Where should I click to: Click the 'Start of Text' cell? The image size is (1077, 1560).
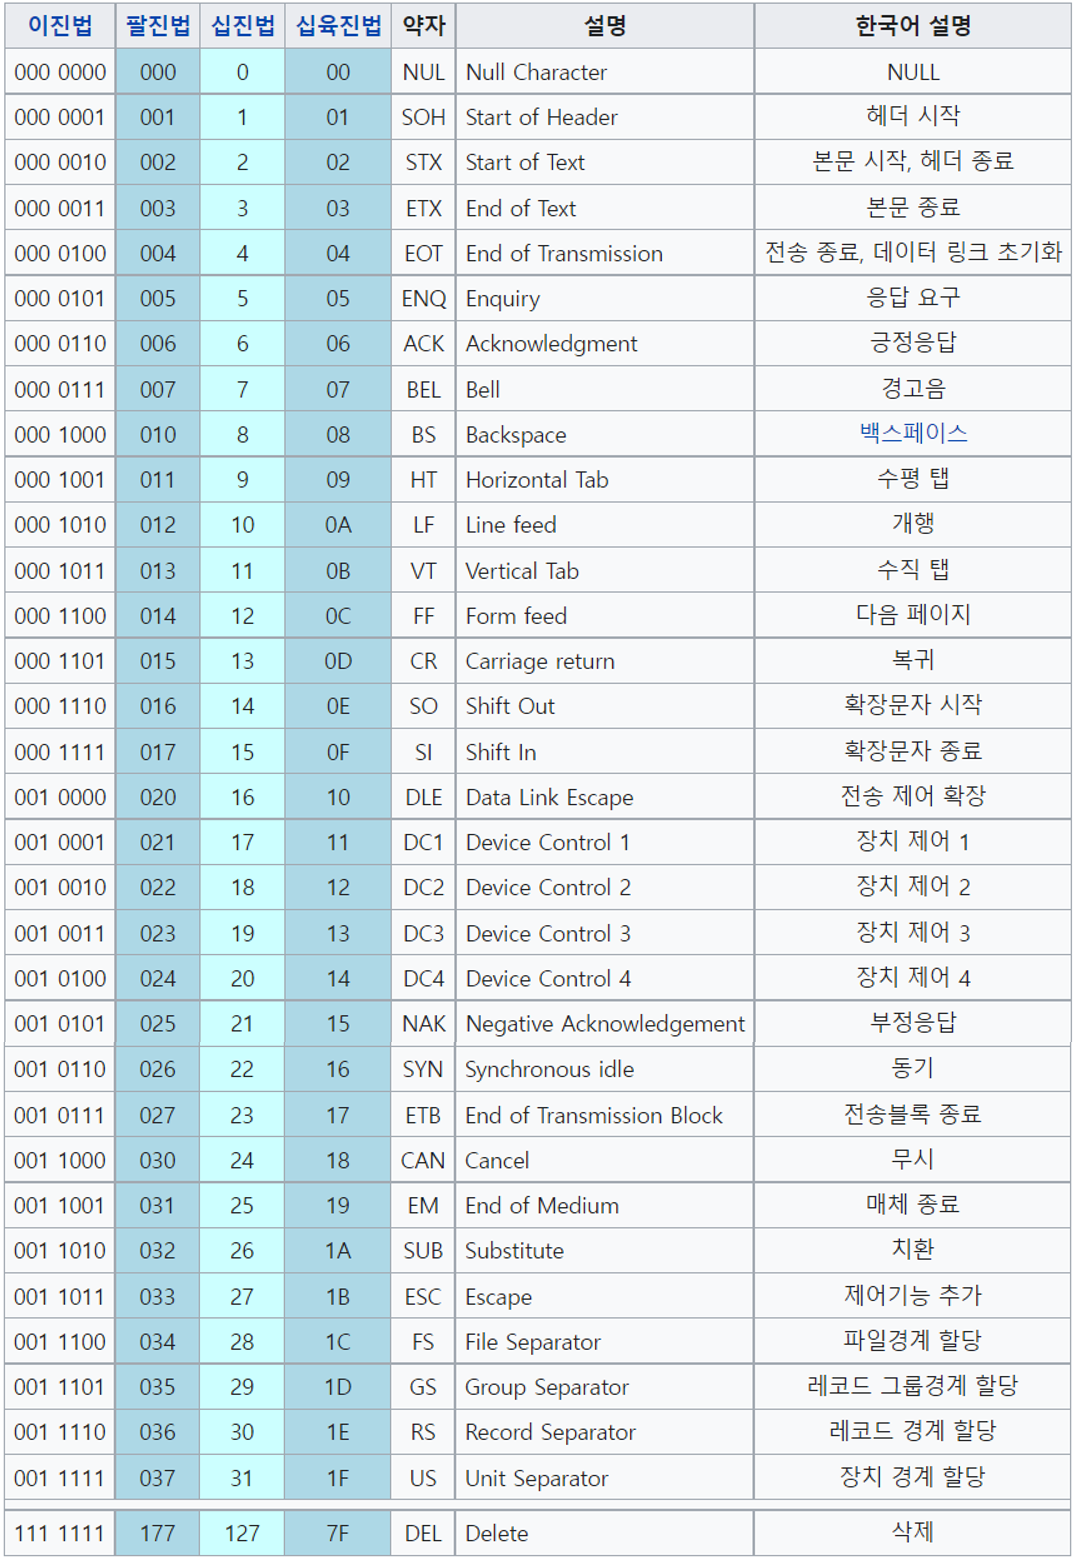(605, 162)
